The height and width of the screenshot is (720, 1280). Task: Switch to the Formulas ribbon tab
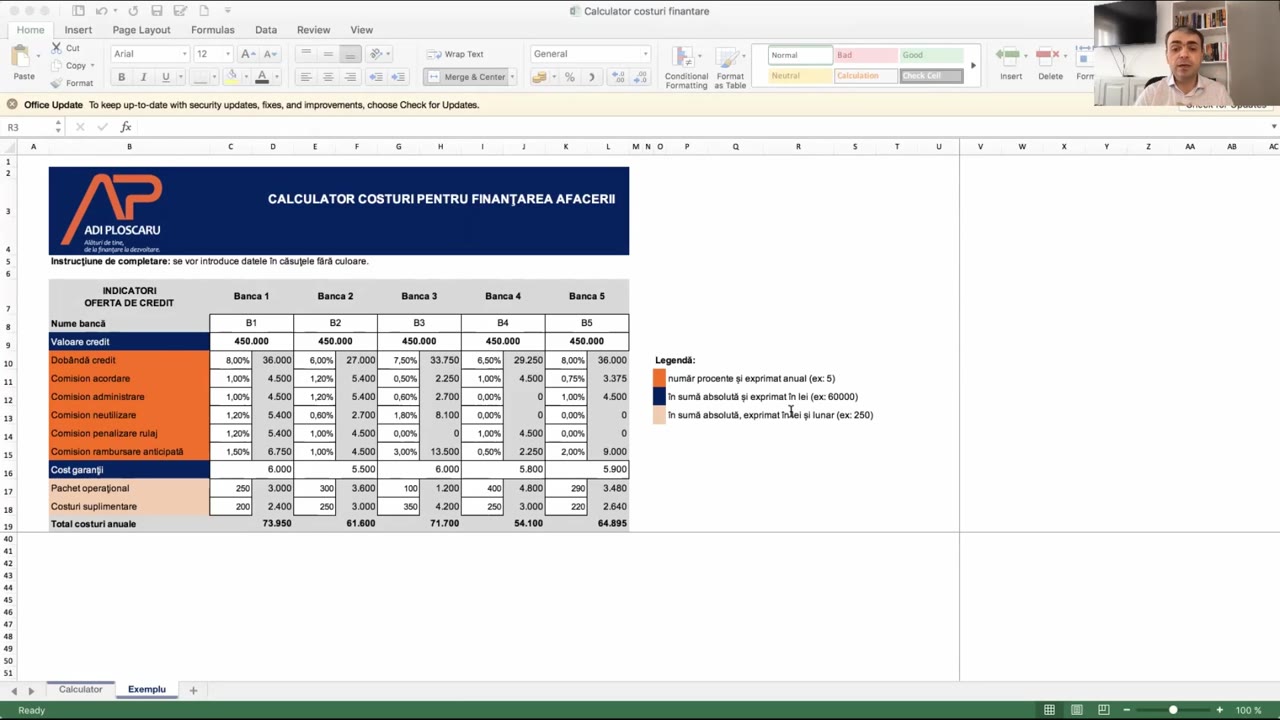pos(212,29)
